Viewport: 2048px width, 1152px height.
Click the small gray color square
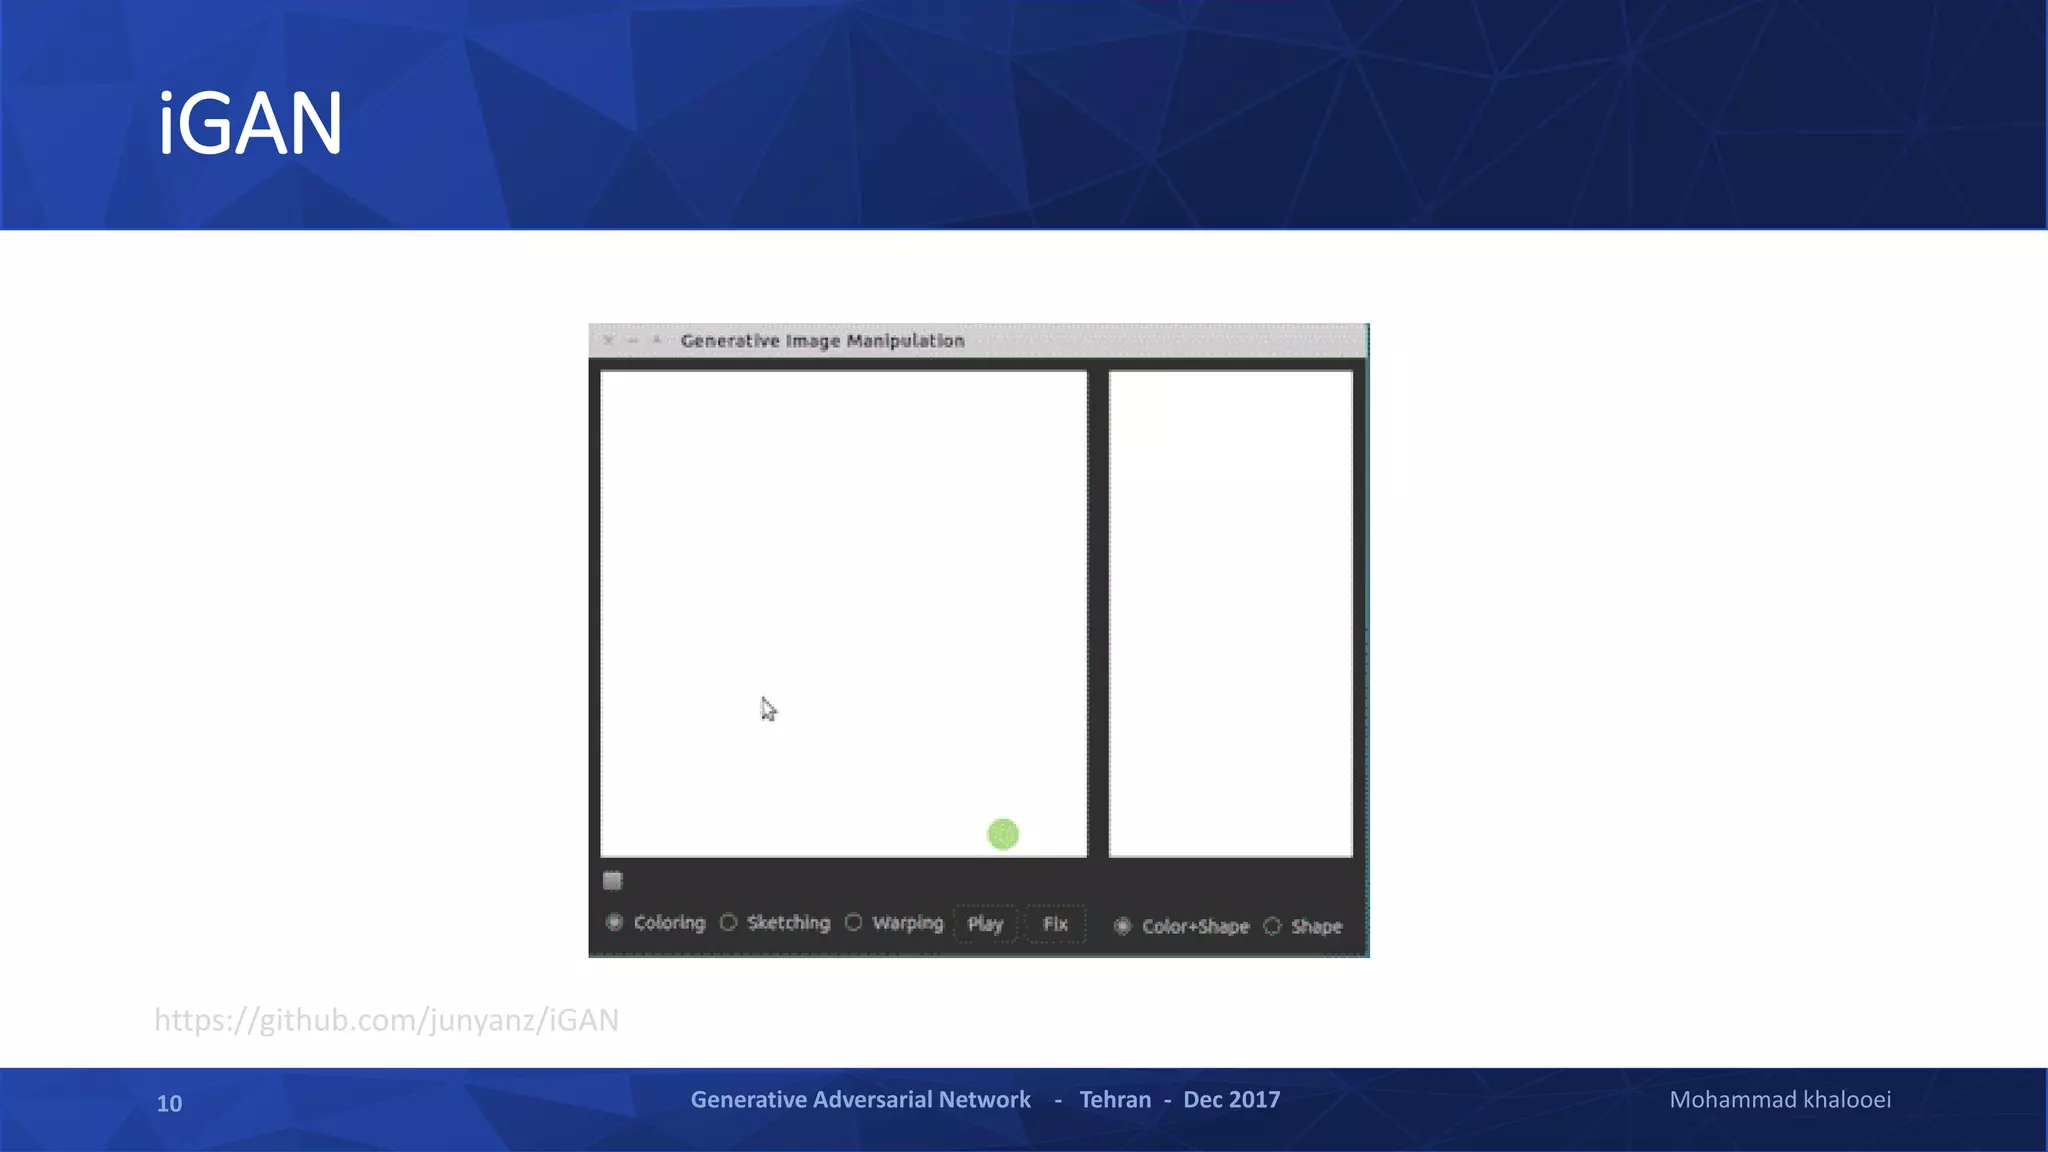pos(613,880)
